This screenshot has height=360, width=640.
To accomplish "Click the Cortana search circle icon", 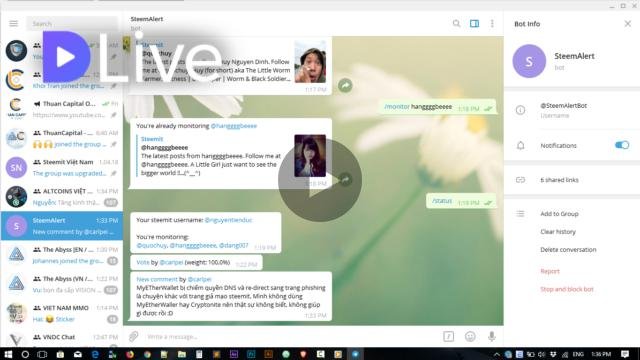I will pyautogui.click(x=25, y=354).
